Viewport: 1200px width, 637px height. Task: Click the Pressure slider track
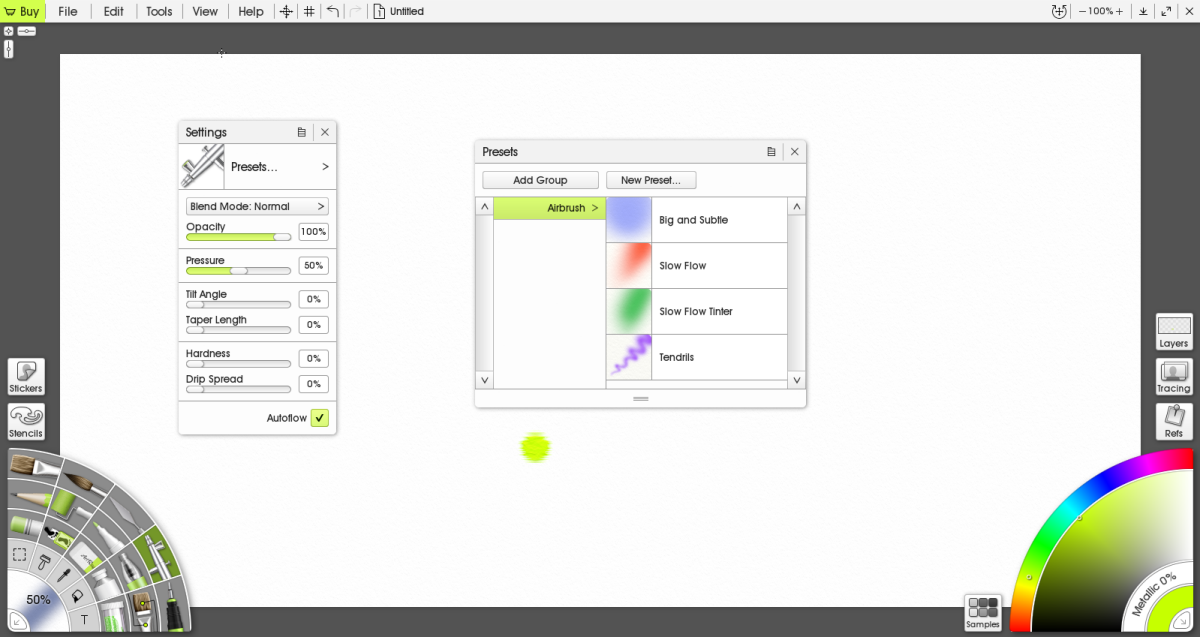coord(238,271)
